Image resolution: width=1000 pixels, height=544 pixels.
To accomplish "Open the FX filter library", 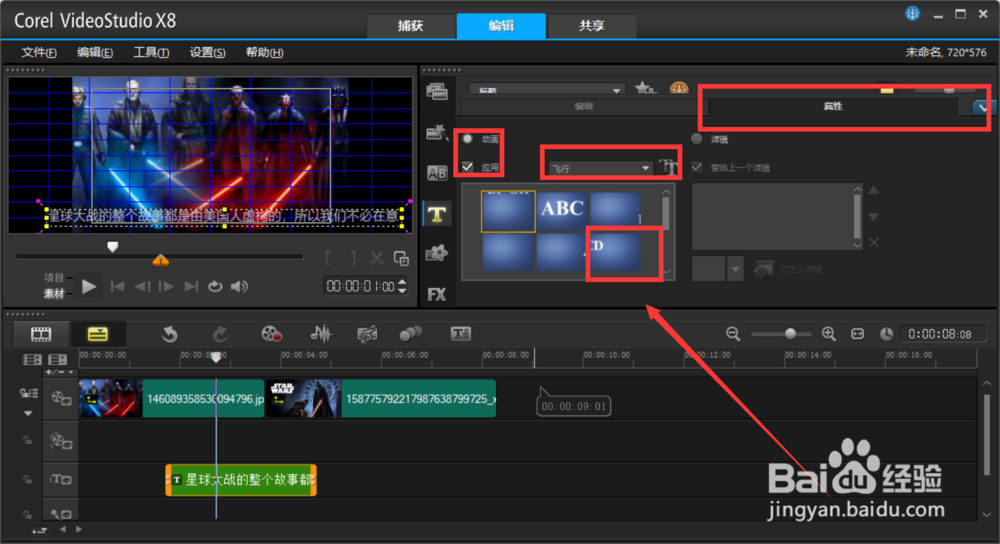I will coord(437,294).
